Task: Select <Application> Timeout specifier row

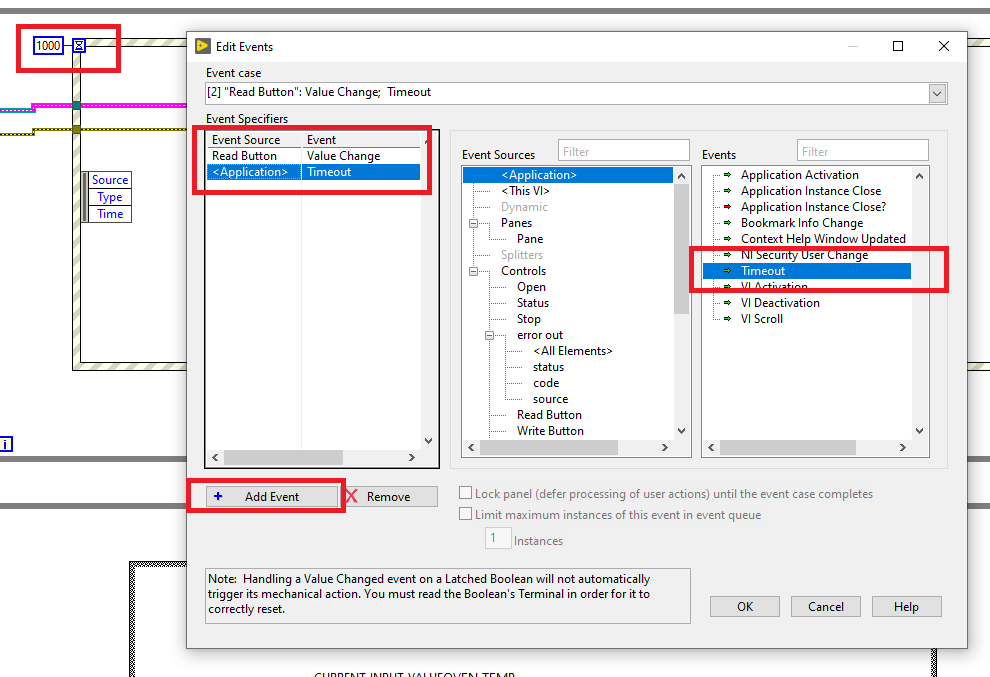Action: [314, 172]
